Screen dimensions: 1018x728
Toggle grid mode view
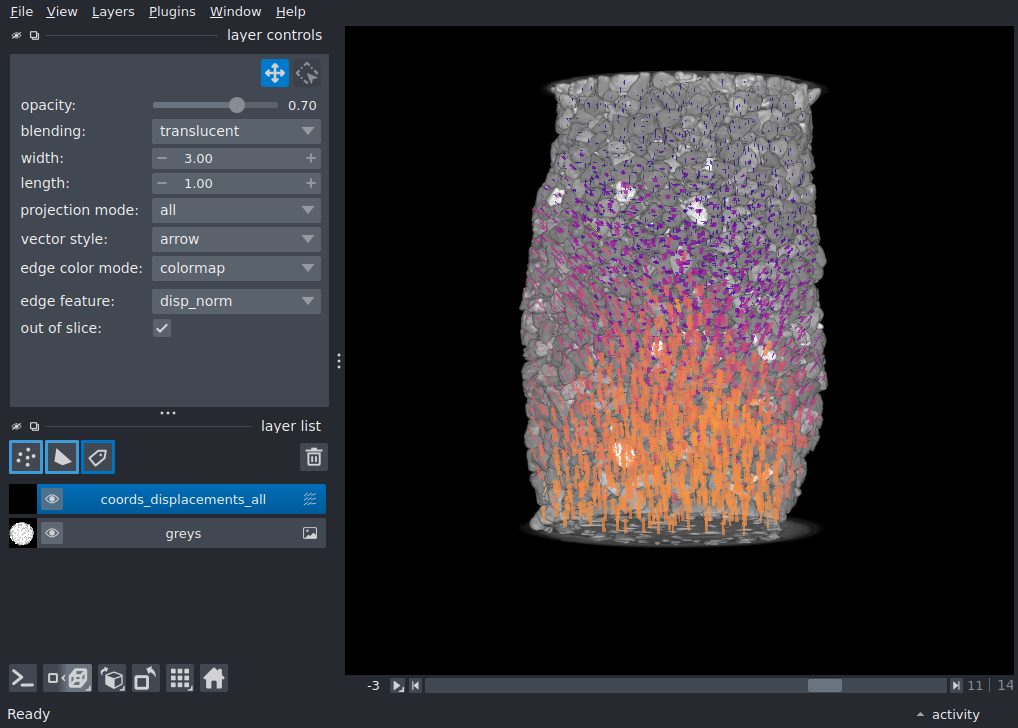coord(180,679)
